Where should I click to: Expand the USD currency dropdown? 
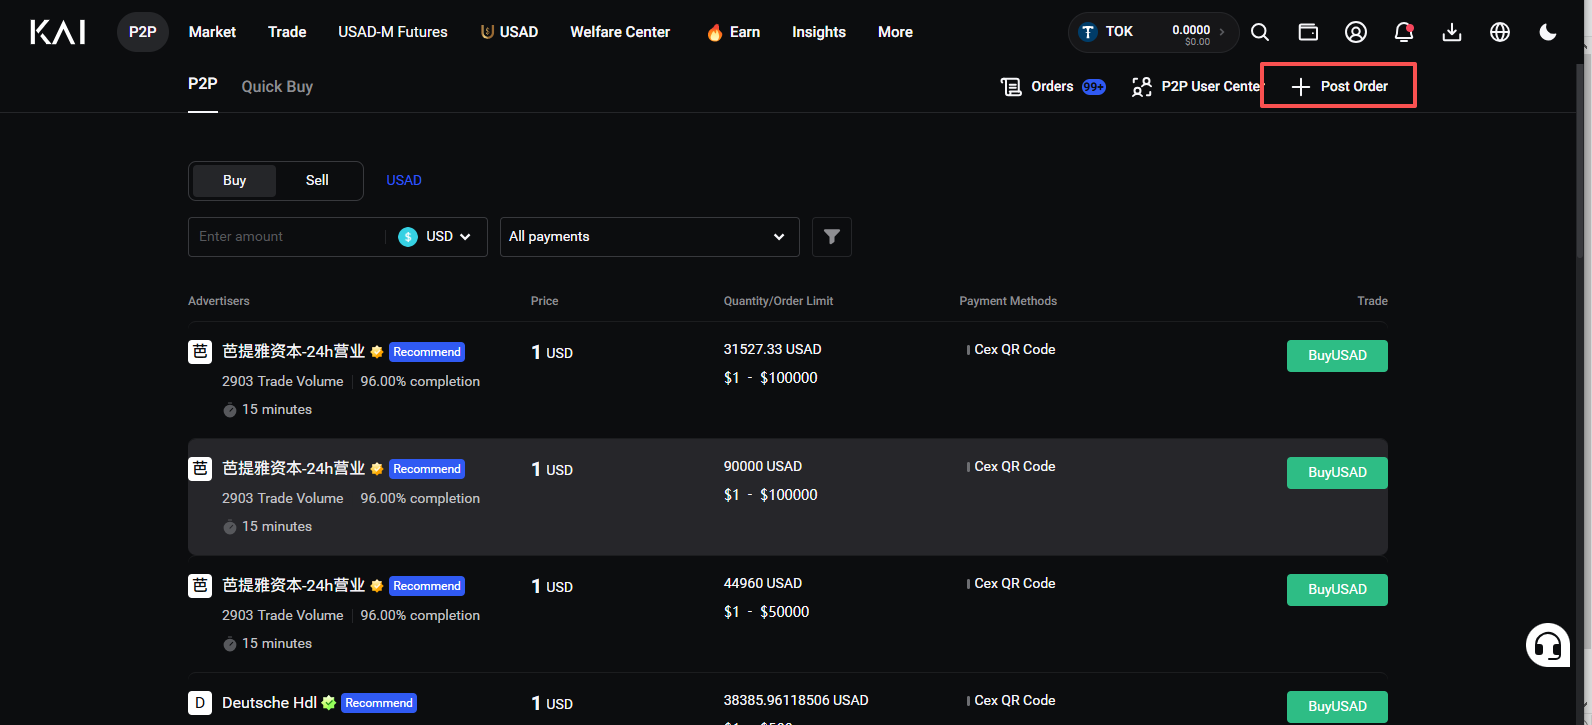pos(436,237)
